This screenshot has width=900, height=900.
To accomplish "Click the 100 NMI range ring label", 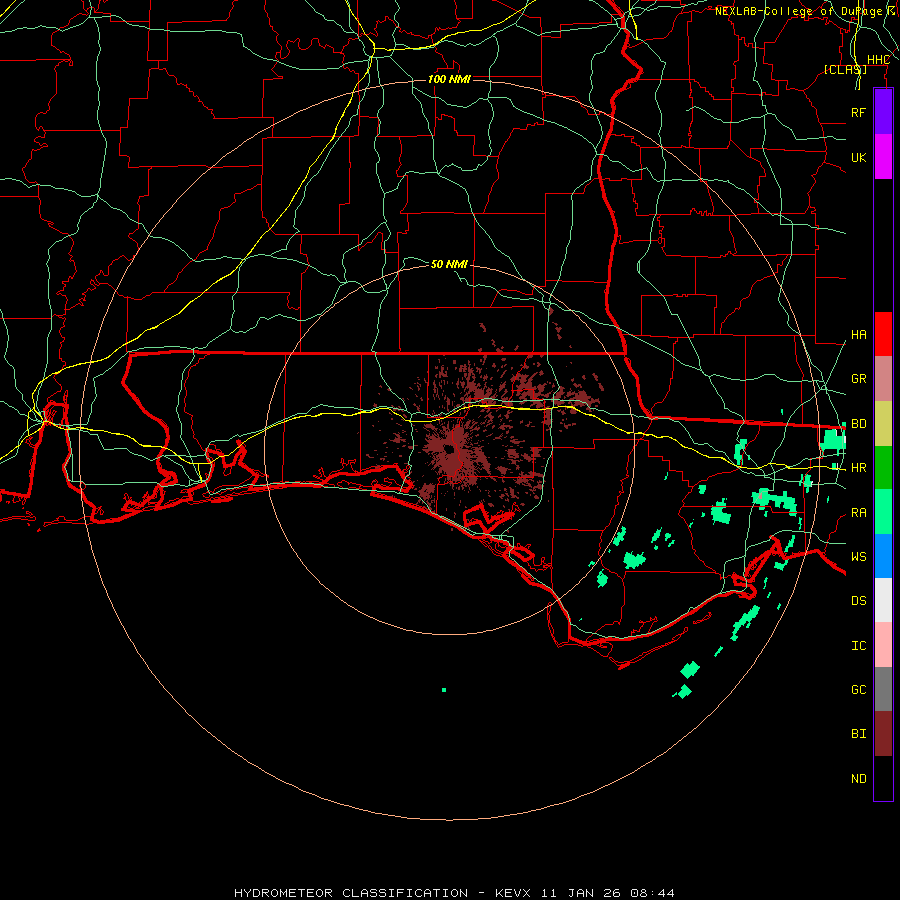I will pyautogui.click(x=449, y=79).
